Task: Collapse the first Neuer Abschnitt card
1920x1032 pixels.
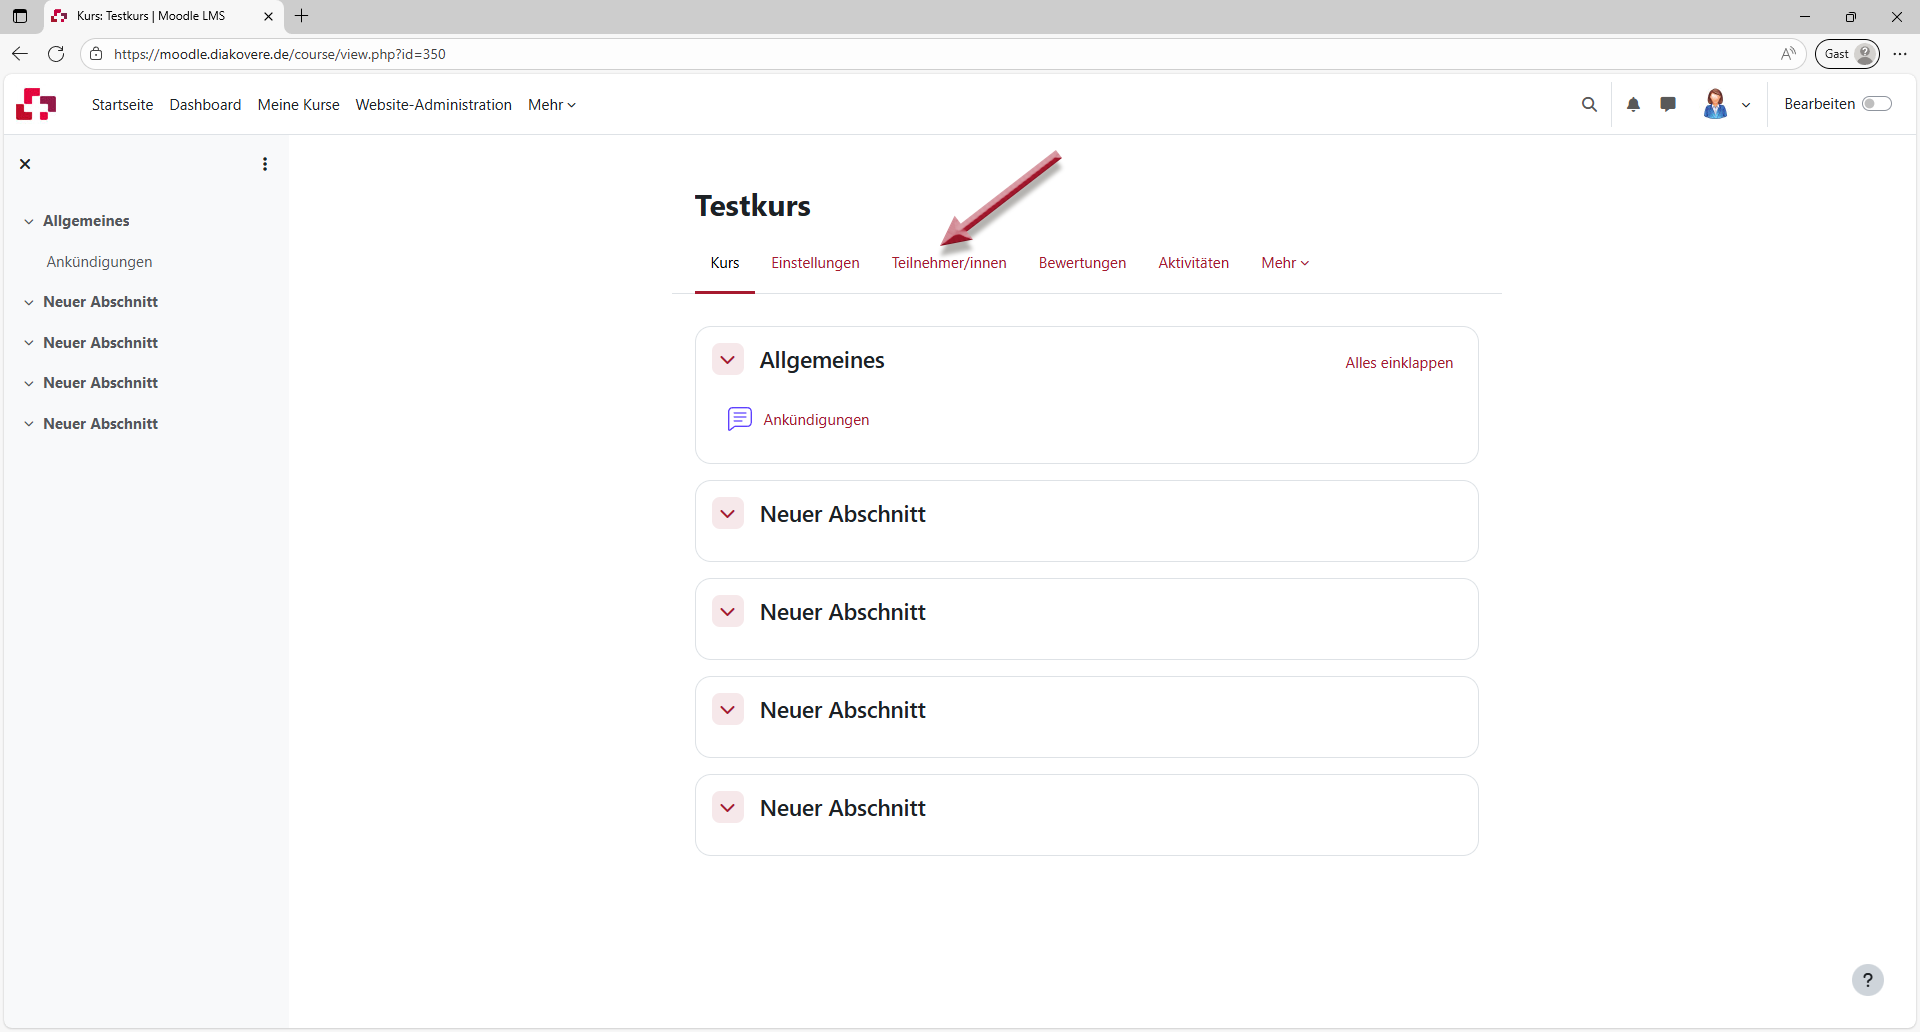Action: coord(728,514)
